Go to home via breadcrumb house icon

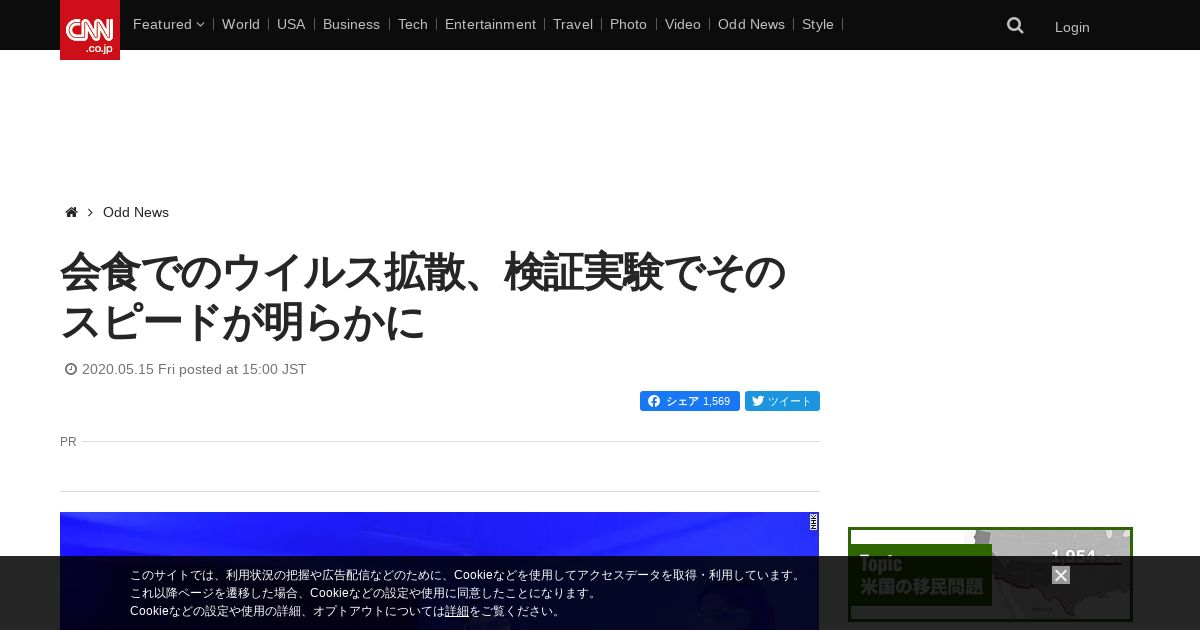71,212
